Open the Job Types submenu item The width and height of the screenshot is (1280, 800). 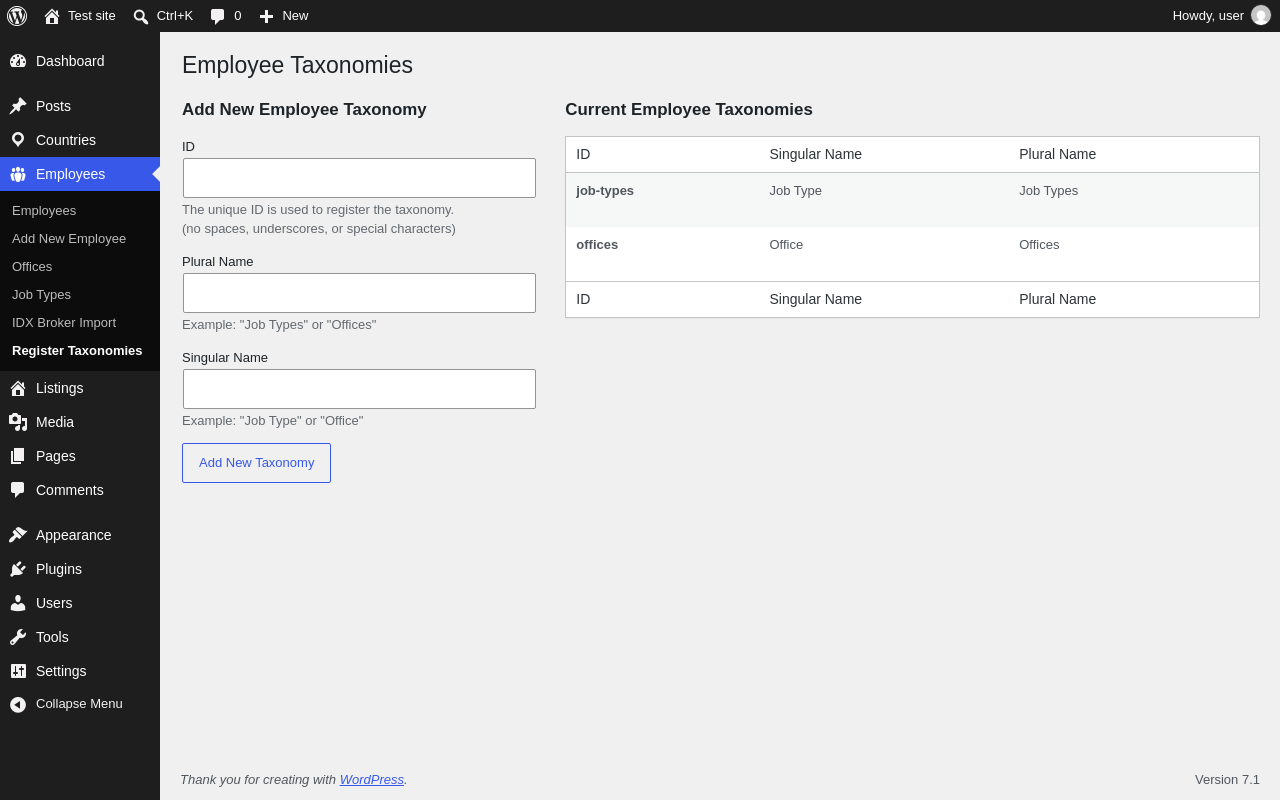pyautogui.click(x=41, y=295)
